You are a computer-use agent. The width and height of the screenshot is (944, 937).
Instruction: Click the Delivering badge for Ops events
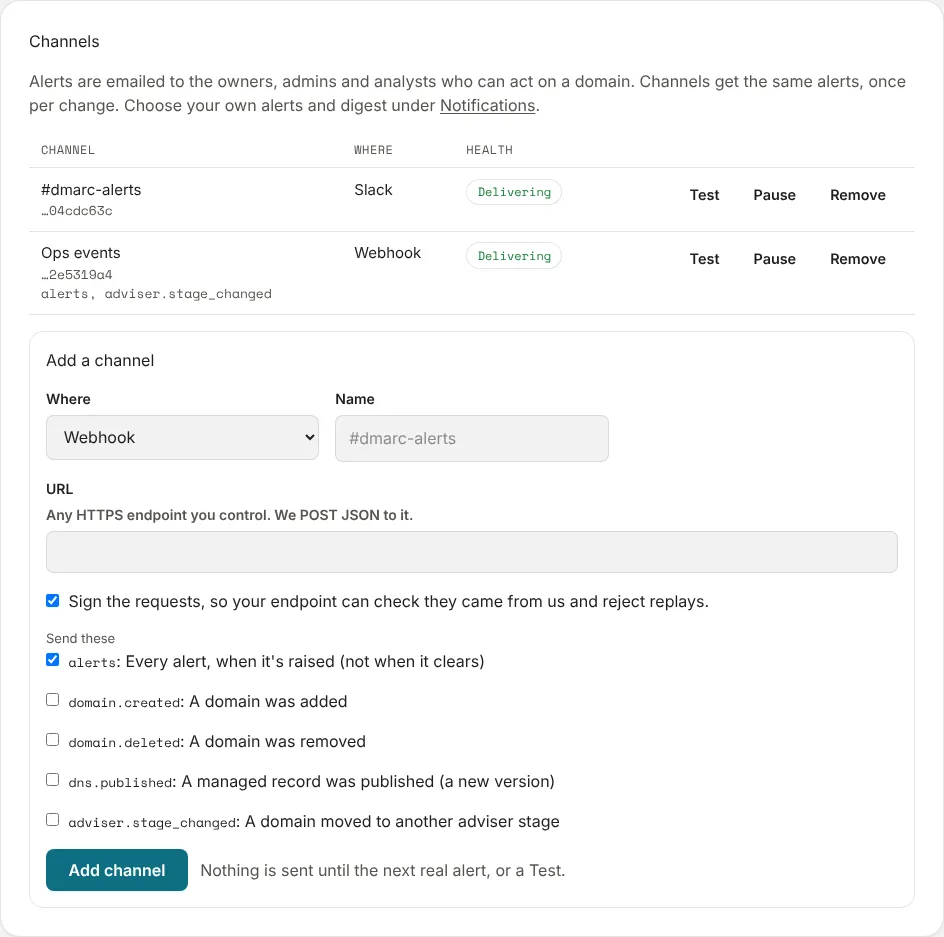pyautogui.click(x=514, y=256)
